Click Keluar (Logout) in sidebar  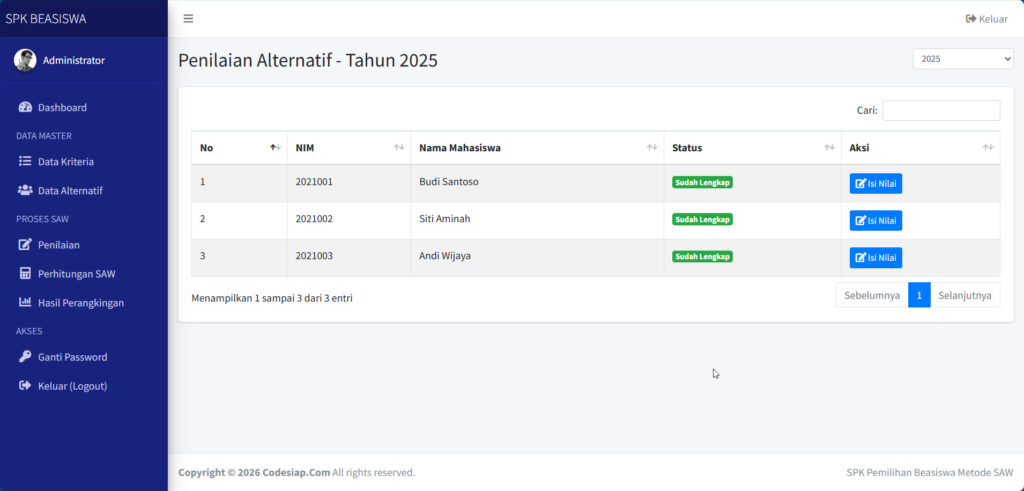coord(72,385)
